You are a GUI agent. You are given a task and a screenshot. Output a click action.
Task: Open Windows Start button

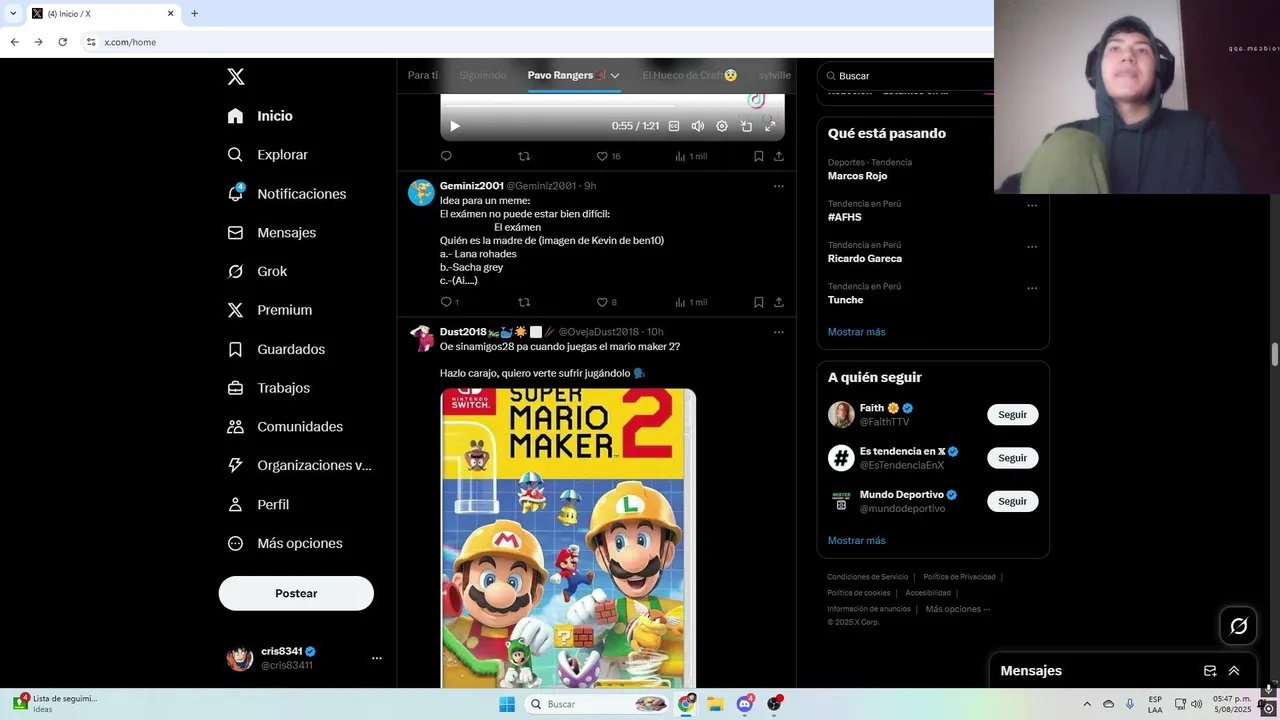pos(507,704)
